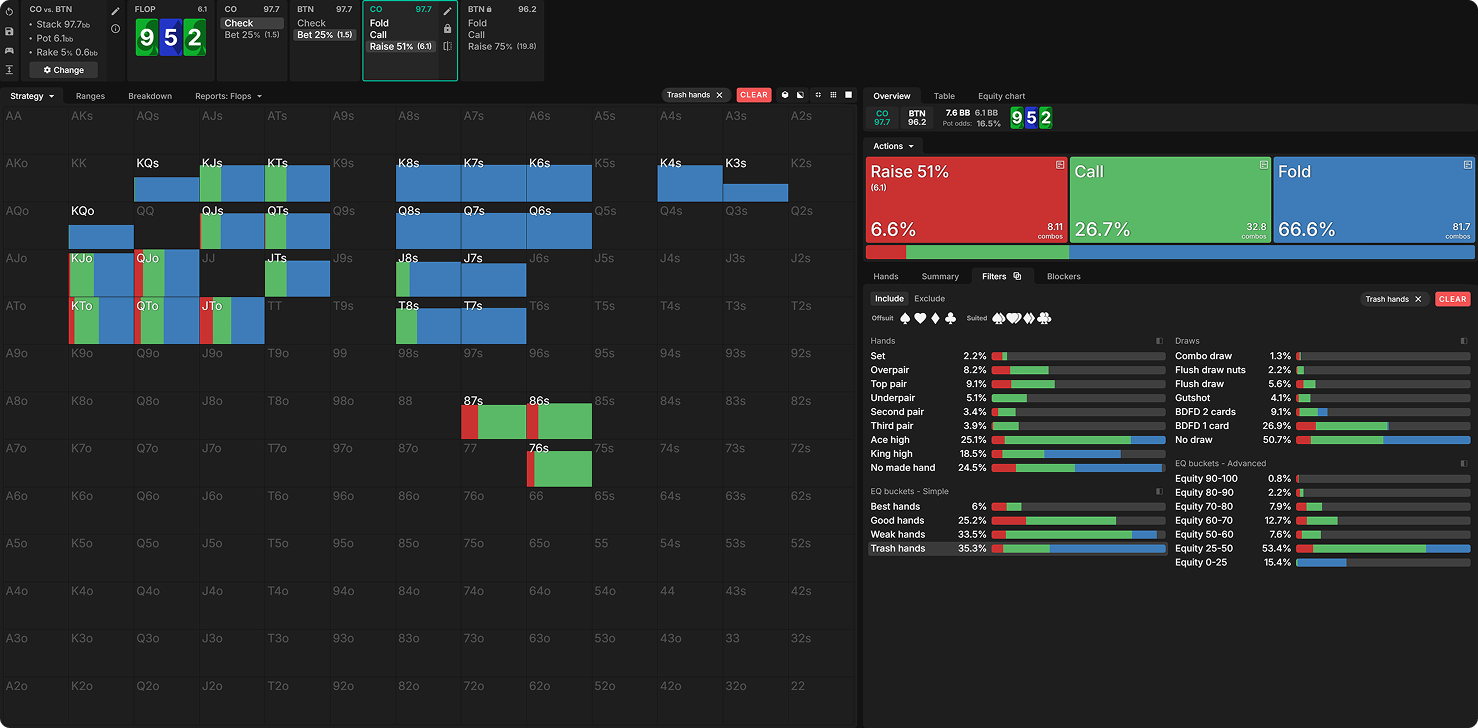Click the Change settings button
Image resolution: width=1478 pixels, height=728 pixels.
63,70
